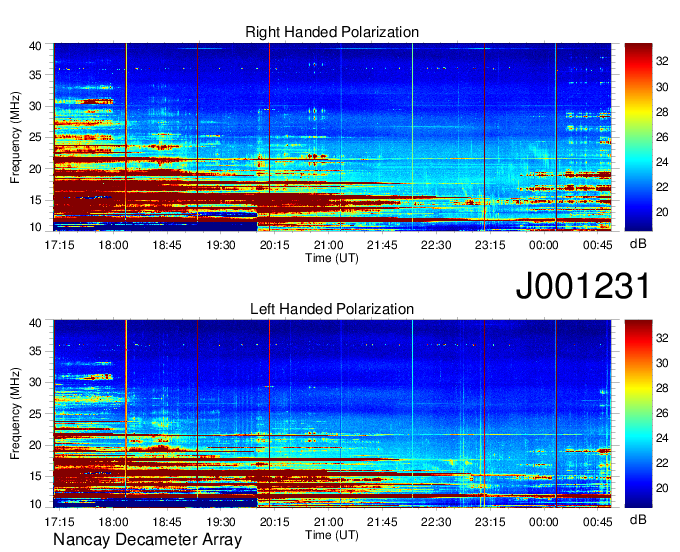Click the "dB" unit under Left Handed colorbar
The width and height of the screenshot is (680, 552).
pyautogui.click(x=638, y=519)
